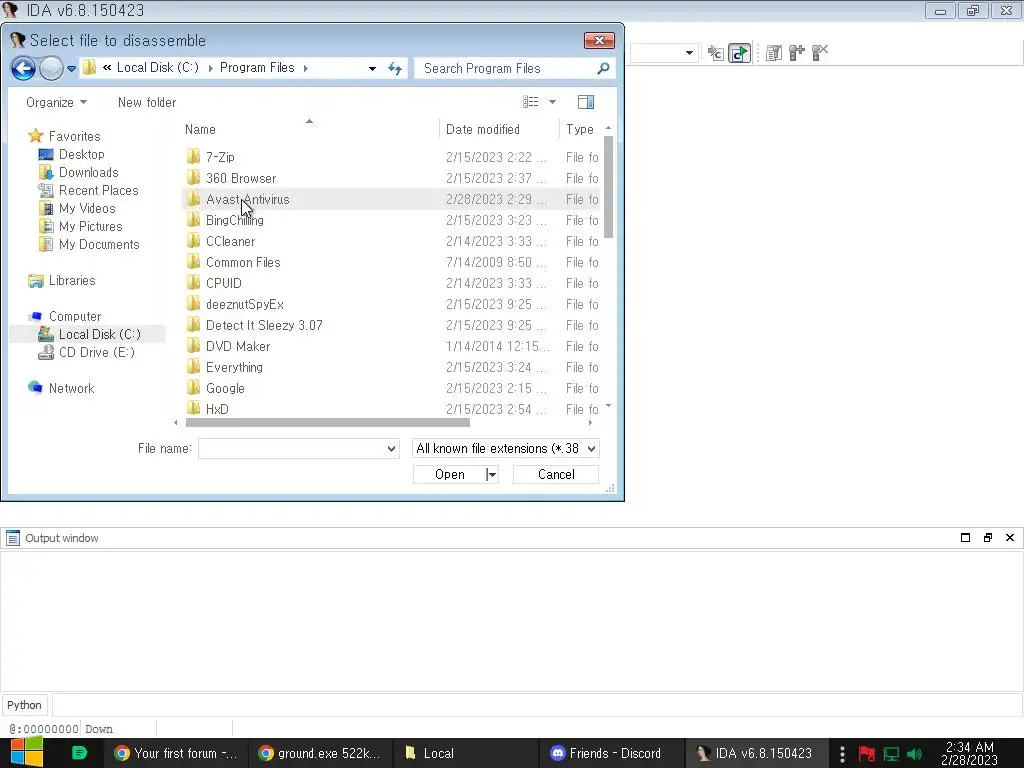1024x768 pixels.
Task: Click the IDA breakpoint list toolbar icon
Action: point(774,53)
